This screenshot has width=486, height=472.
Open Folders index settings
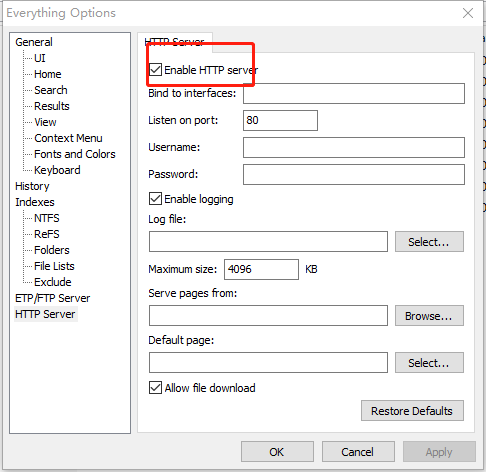52,250
